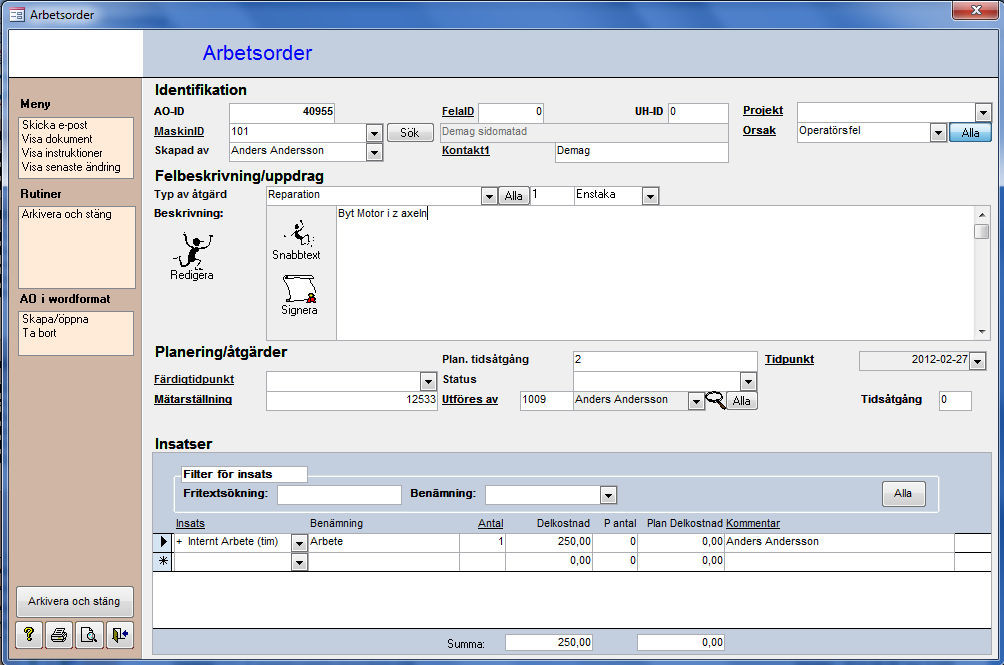
Task: Choose Skicka e-post from Meny
Action: [55, 125]
